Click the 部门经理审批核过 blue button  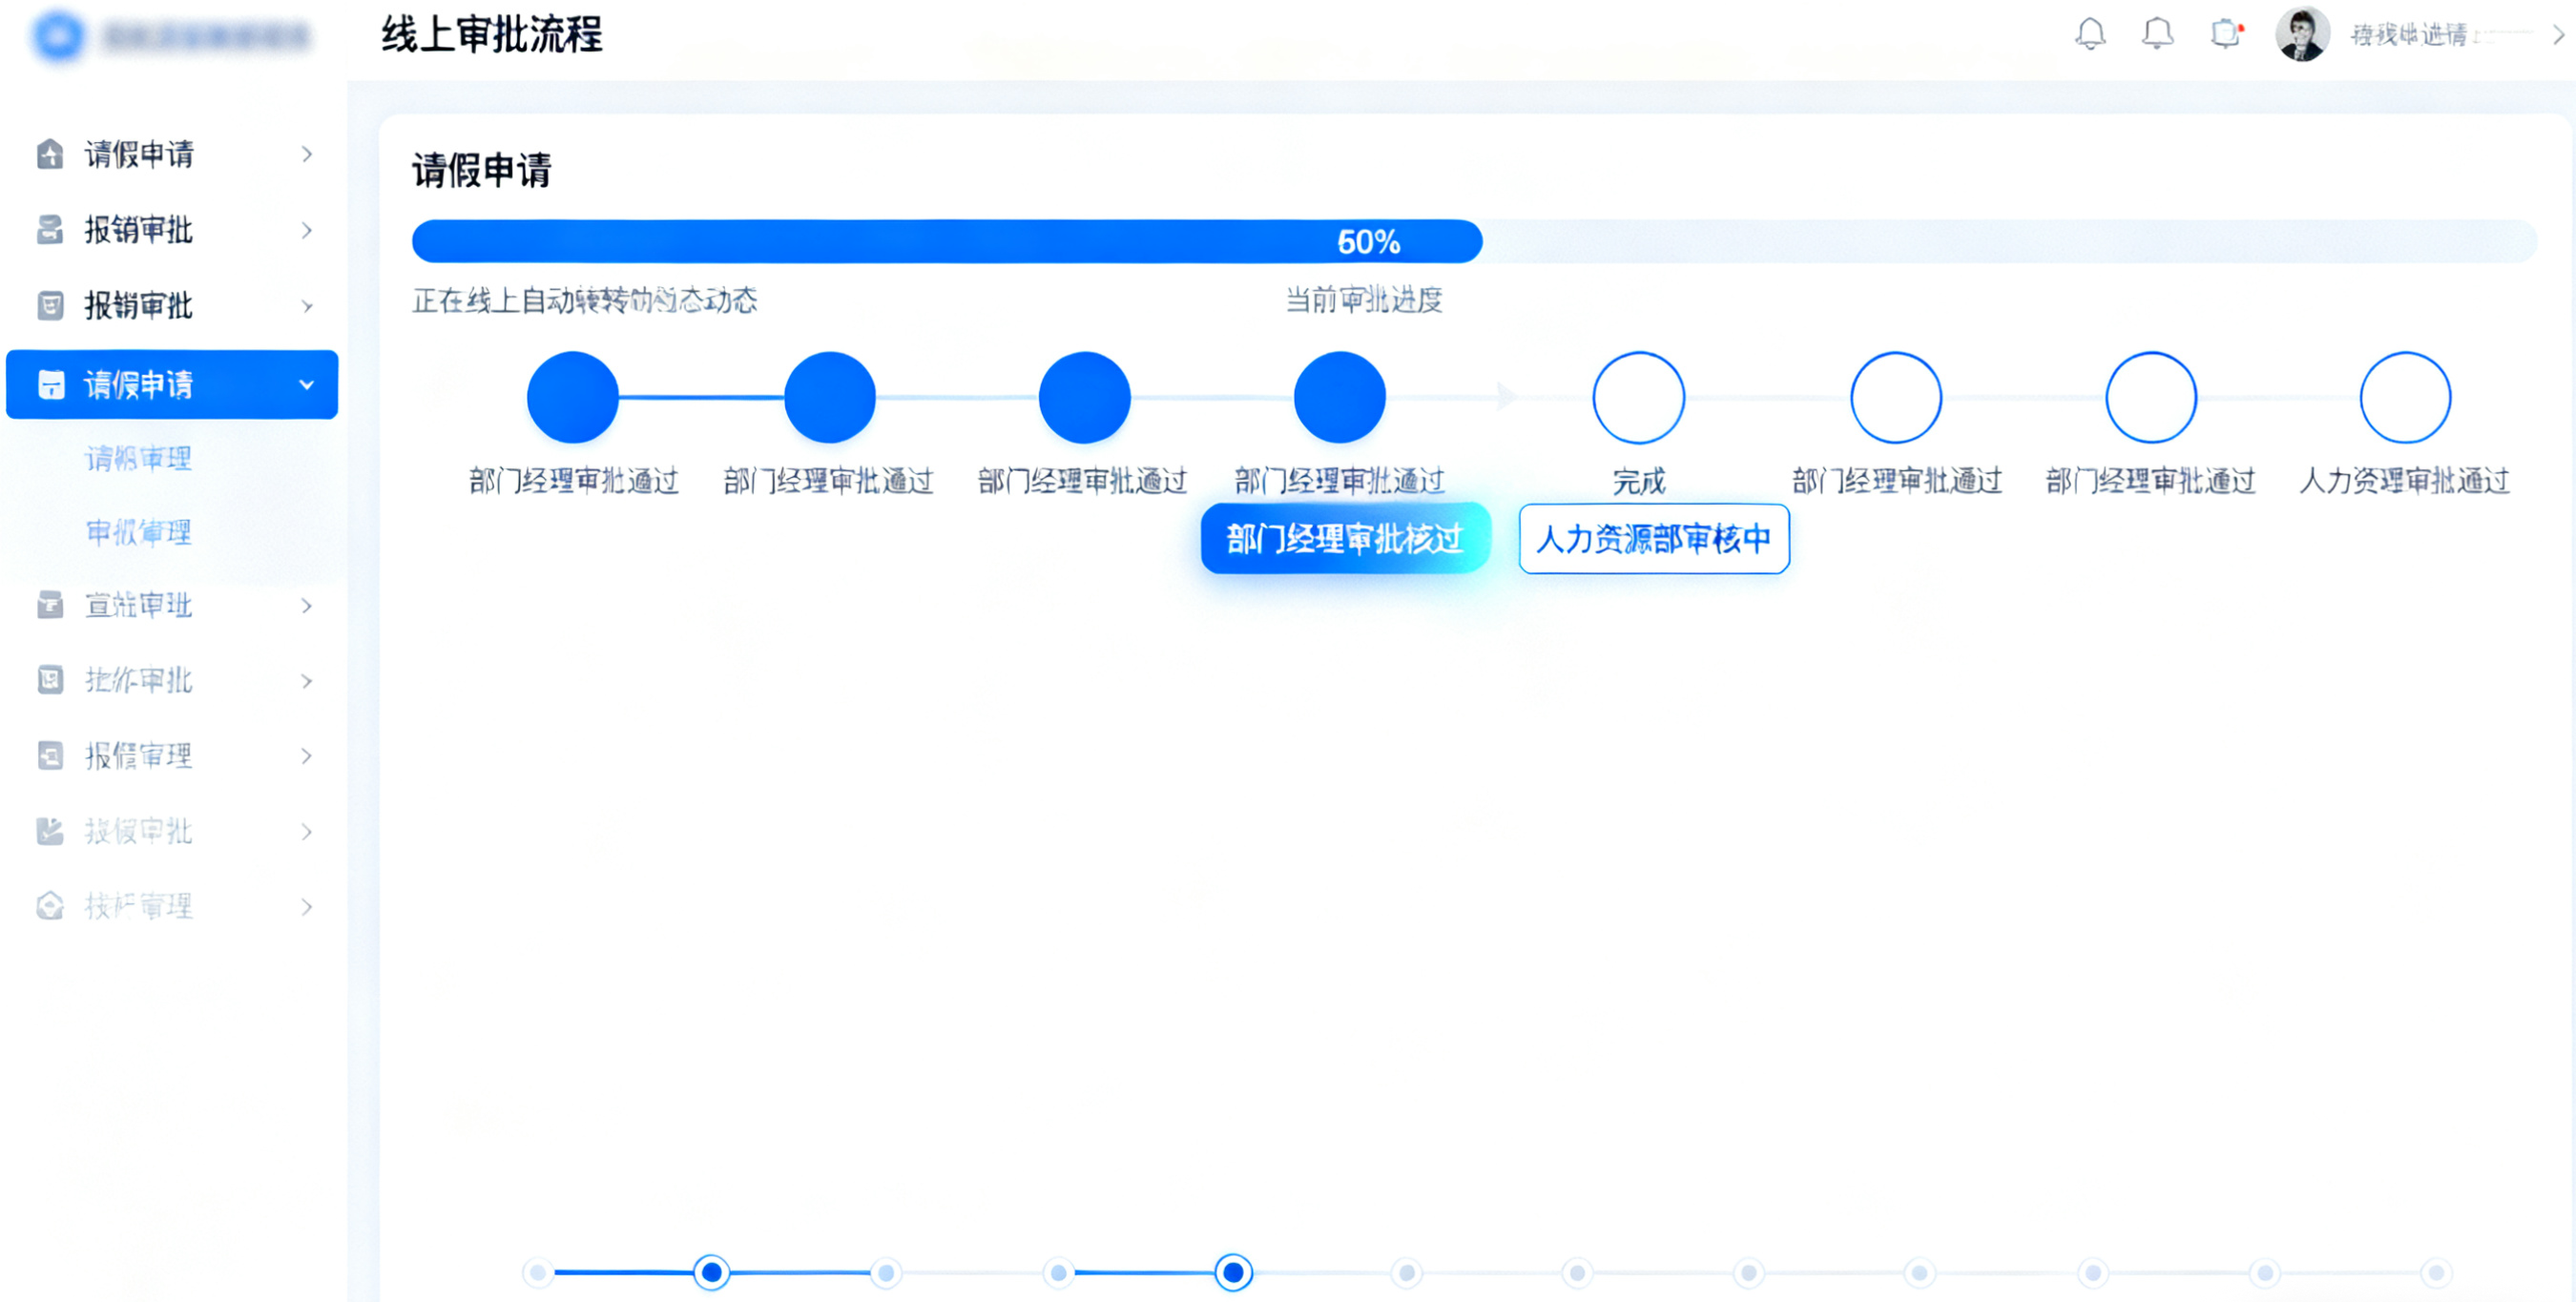tap(1344, 539)
